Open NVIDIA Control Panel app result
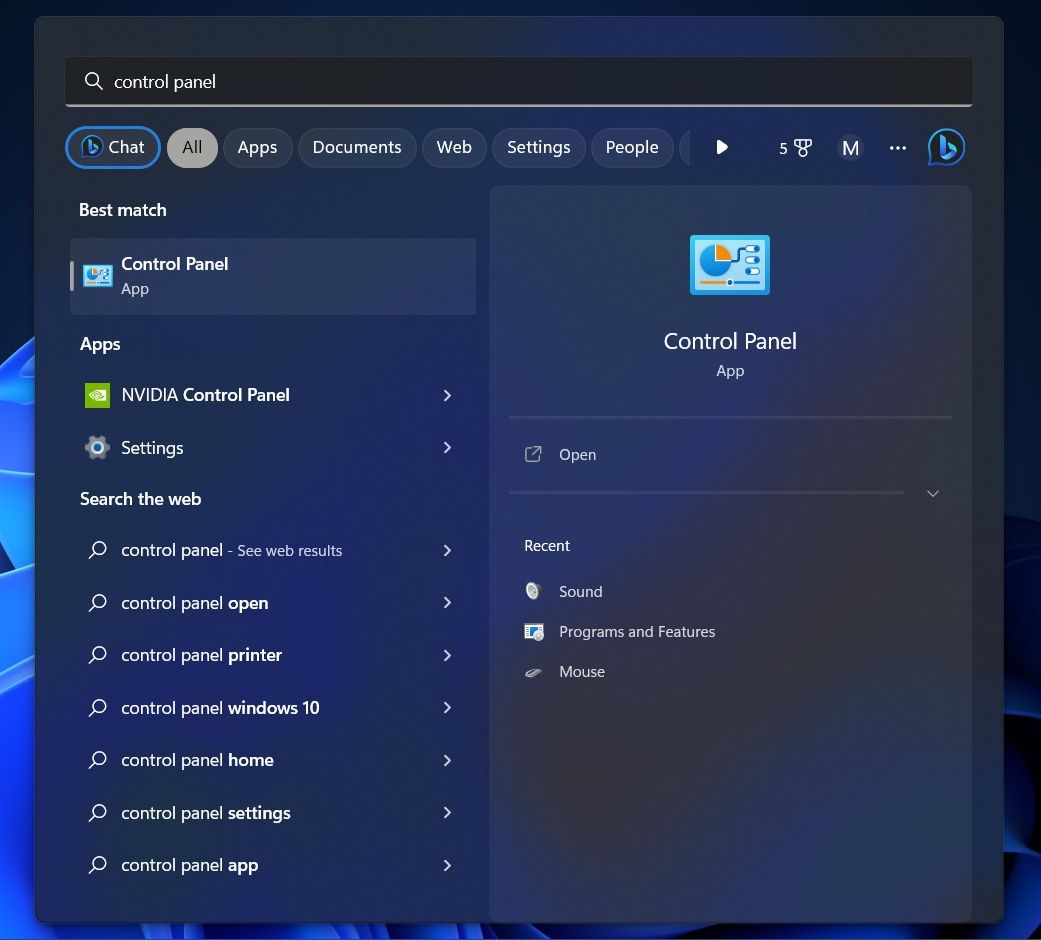This screenshot has height=940, width=1041. tap(273, 395)
